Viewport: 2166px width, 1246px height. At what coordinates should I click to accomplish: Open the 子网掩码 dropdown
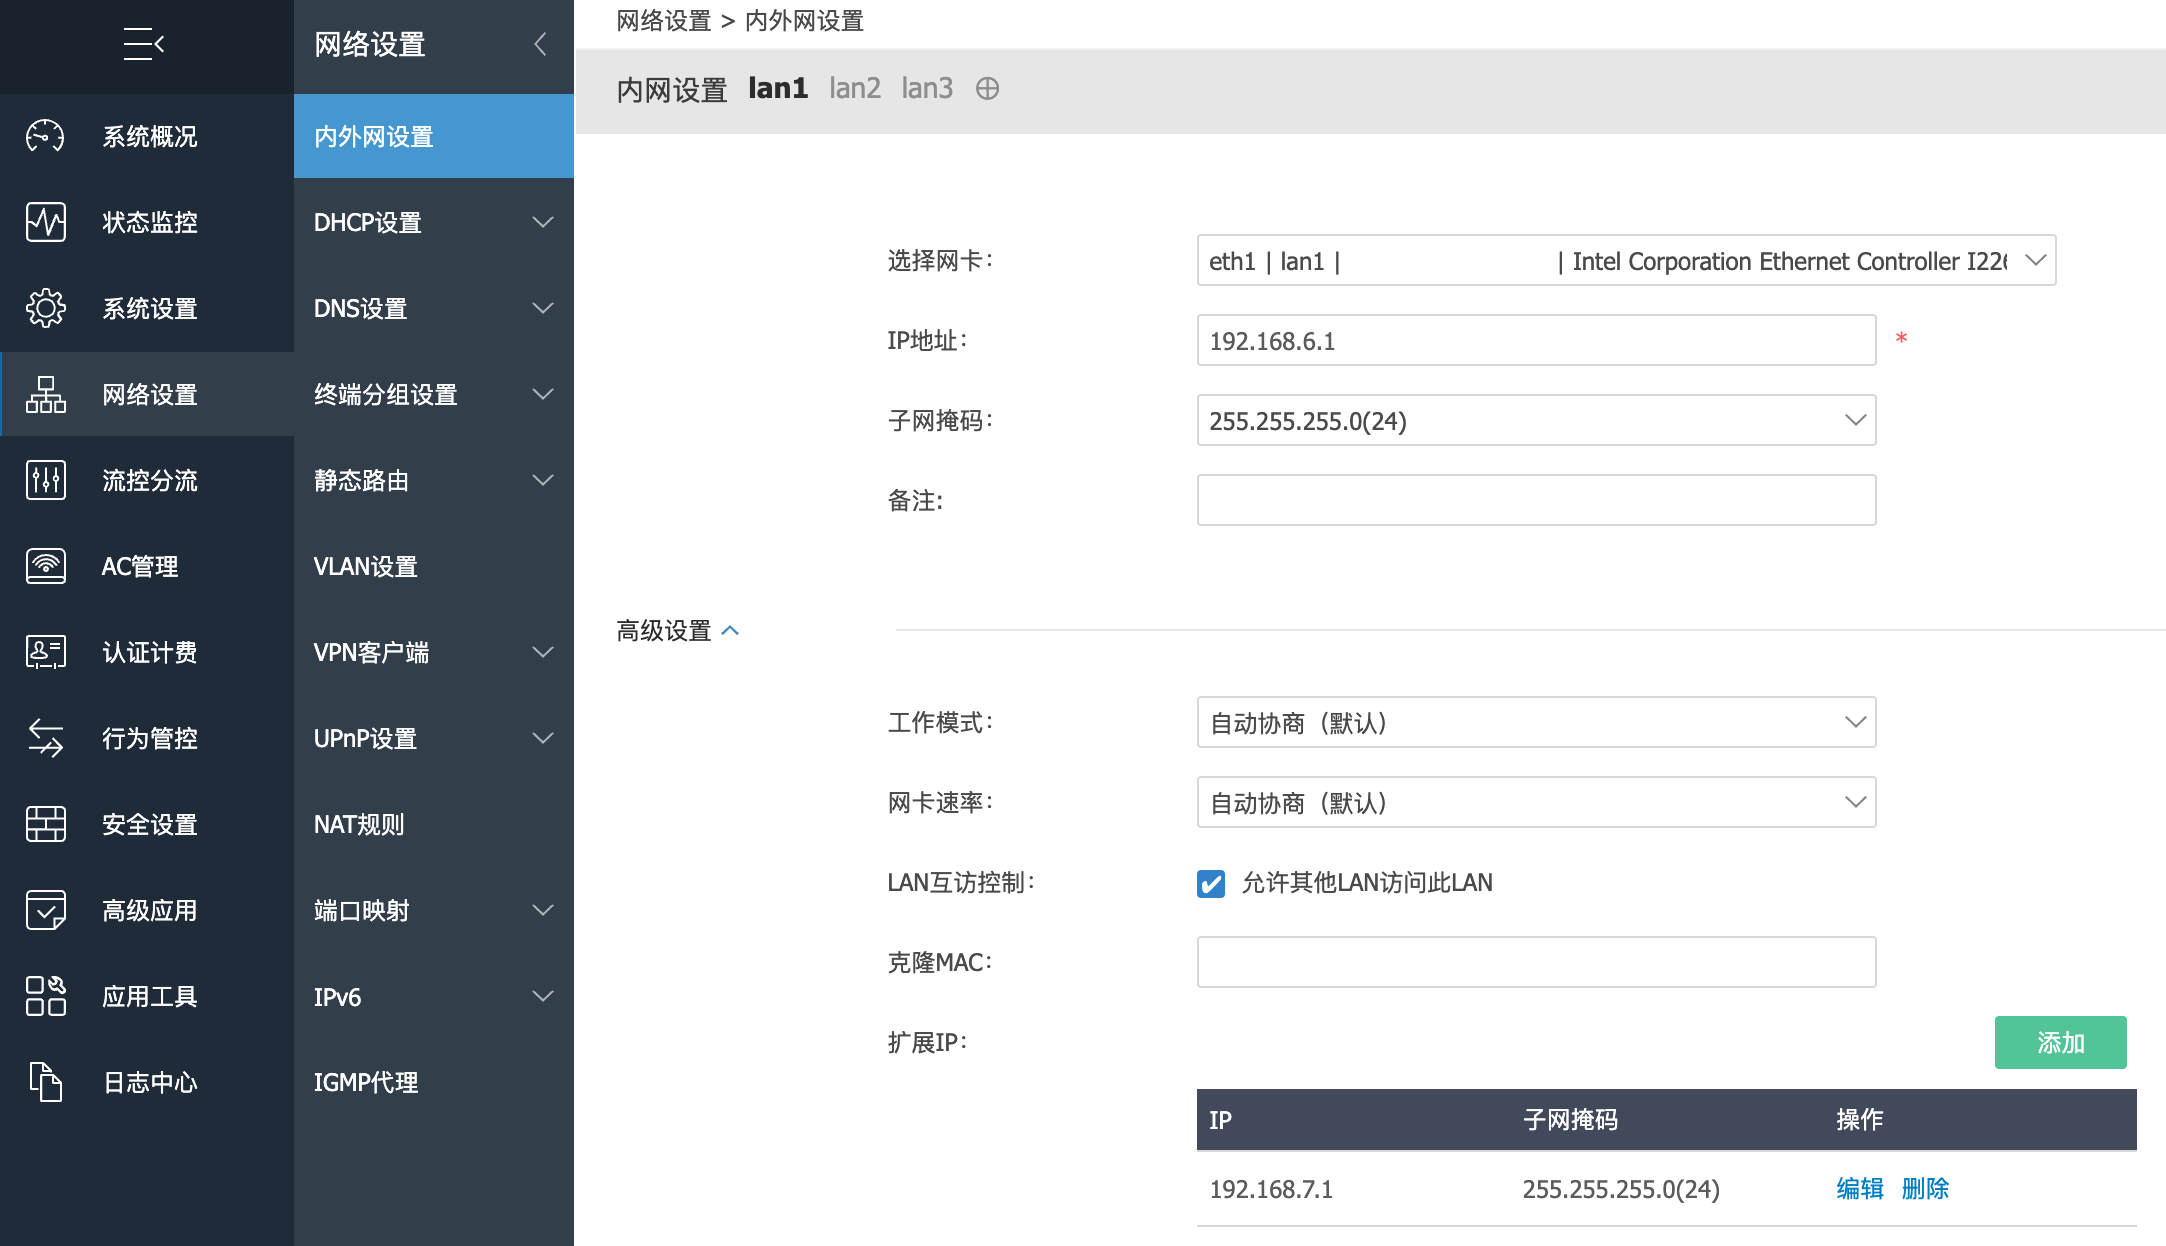coord(1535,421)
